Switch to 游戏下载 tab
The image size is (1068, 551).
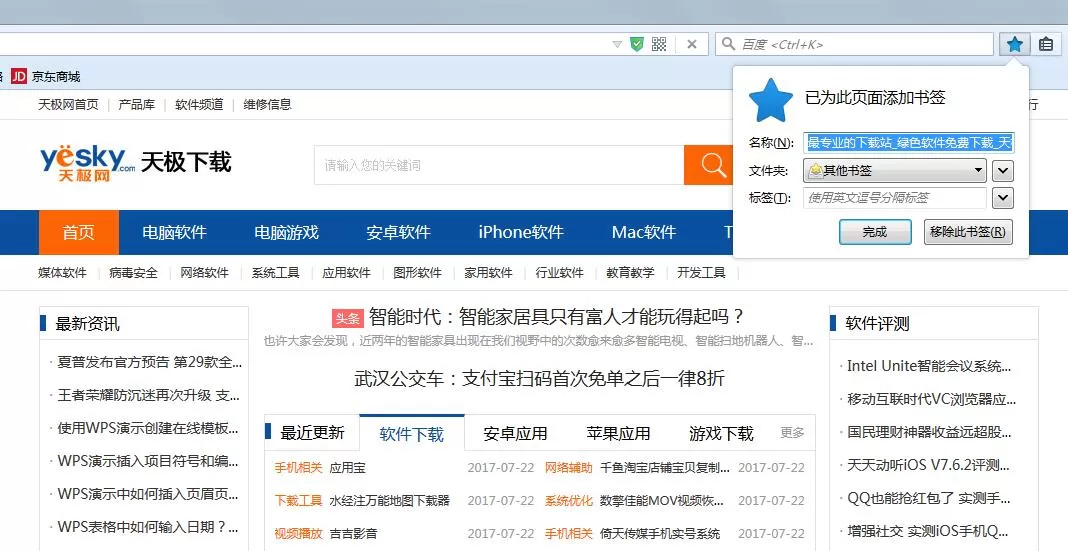point(721,433)
